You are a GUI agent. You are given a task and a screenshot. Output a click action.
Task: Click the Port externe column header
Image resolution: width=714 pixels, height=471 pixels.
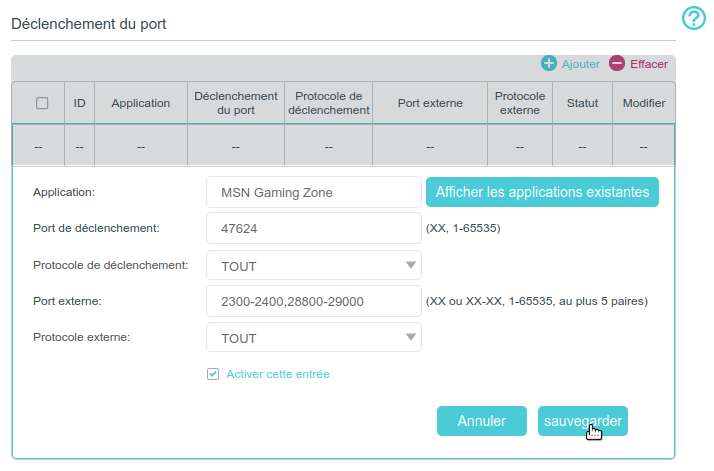click(429, 103)
